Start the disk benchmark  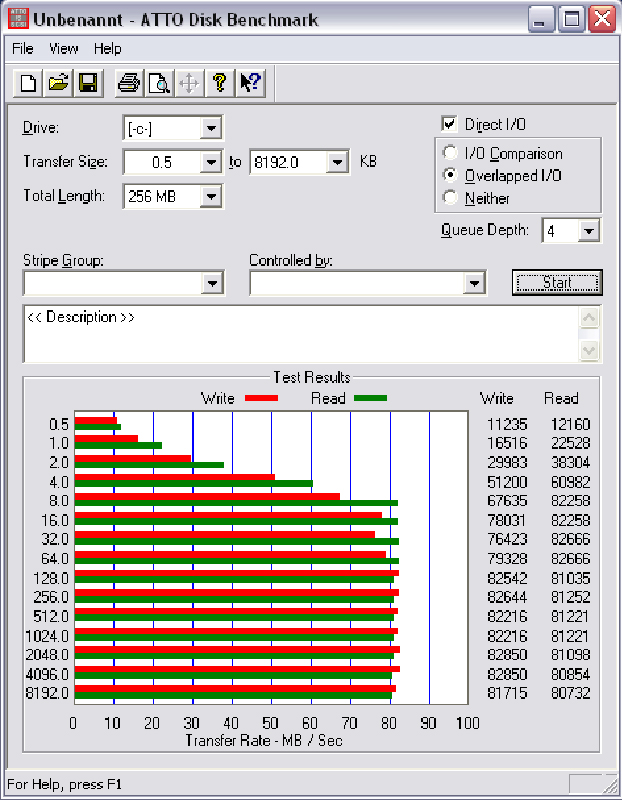[x=557, y=283]
